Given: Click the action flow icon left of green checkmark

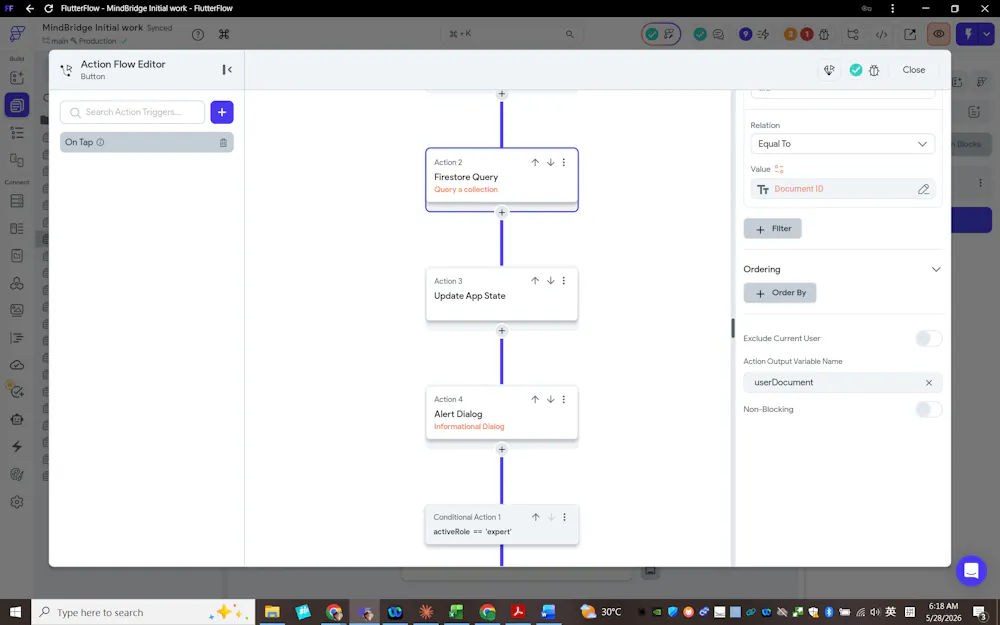Looking at the screenshot, I should (x=829, y=70).
